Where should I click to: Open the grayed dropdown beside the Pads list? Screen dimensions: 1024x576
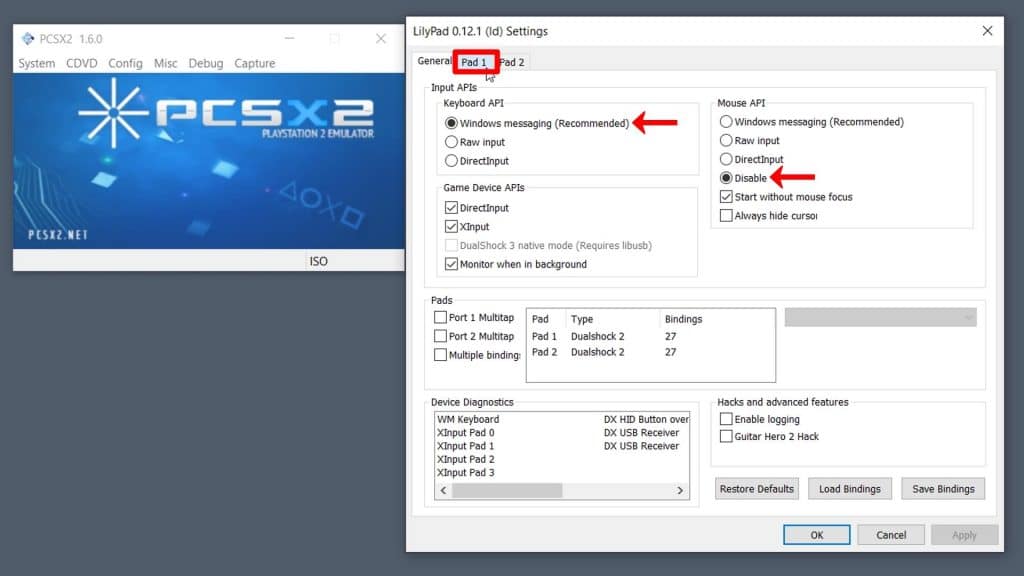[880, 317]
